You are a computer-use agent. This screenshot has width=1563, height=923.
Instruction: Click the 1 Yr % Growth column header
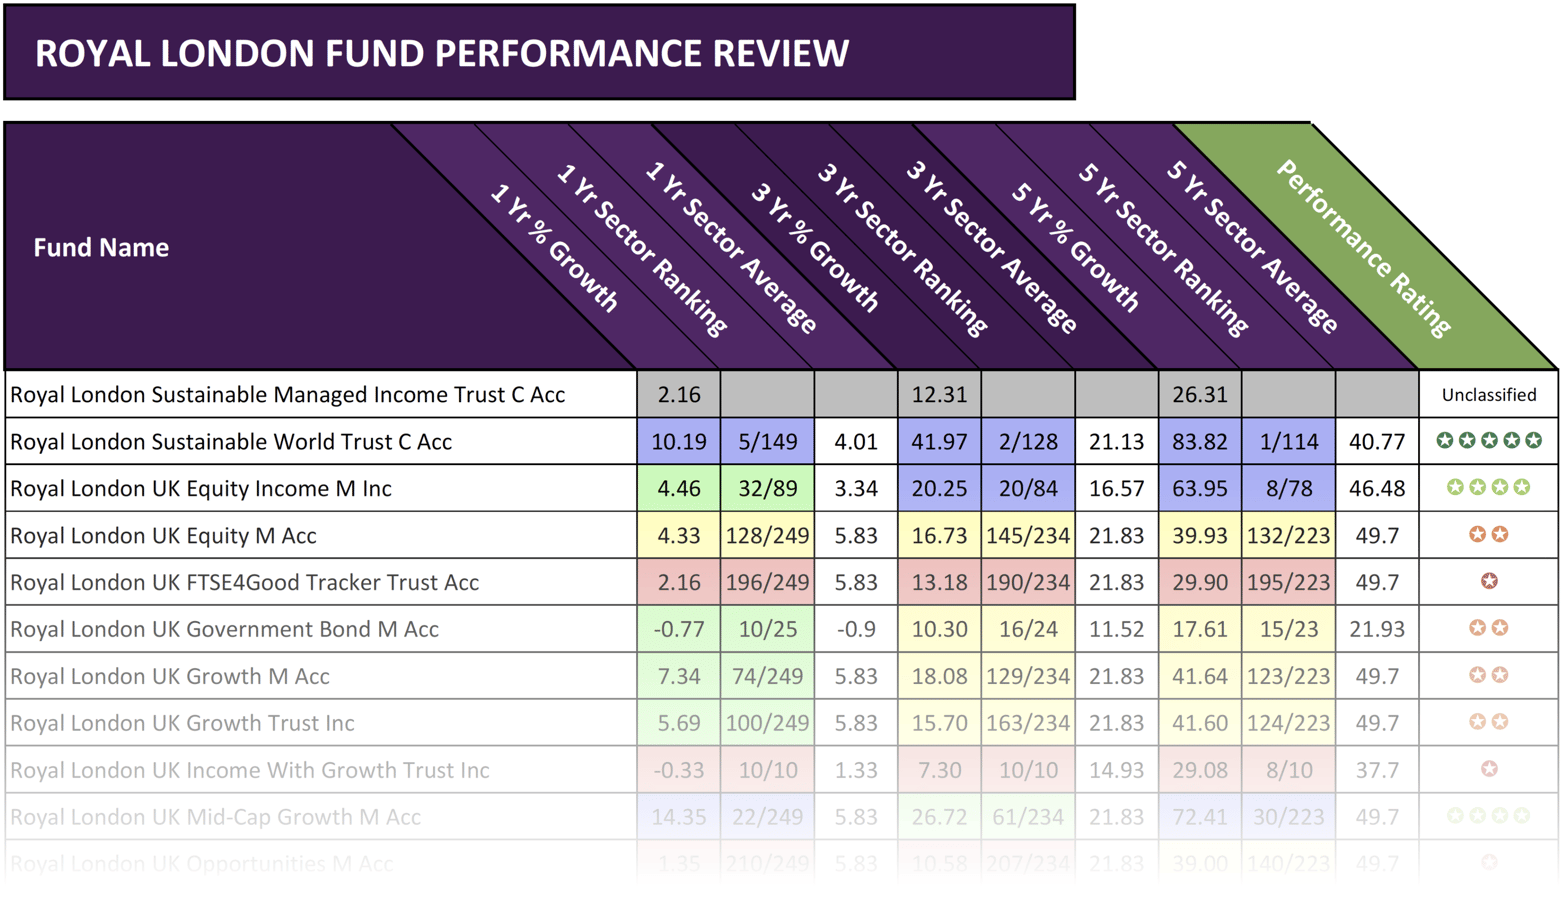point(554,248)
